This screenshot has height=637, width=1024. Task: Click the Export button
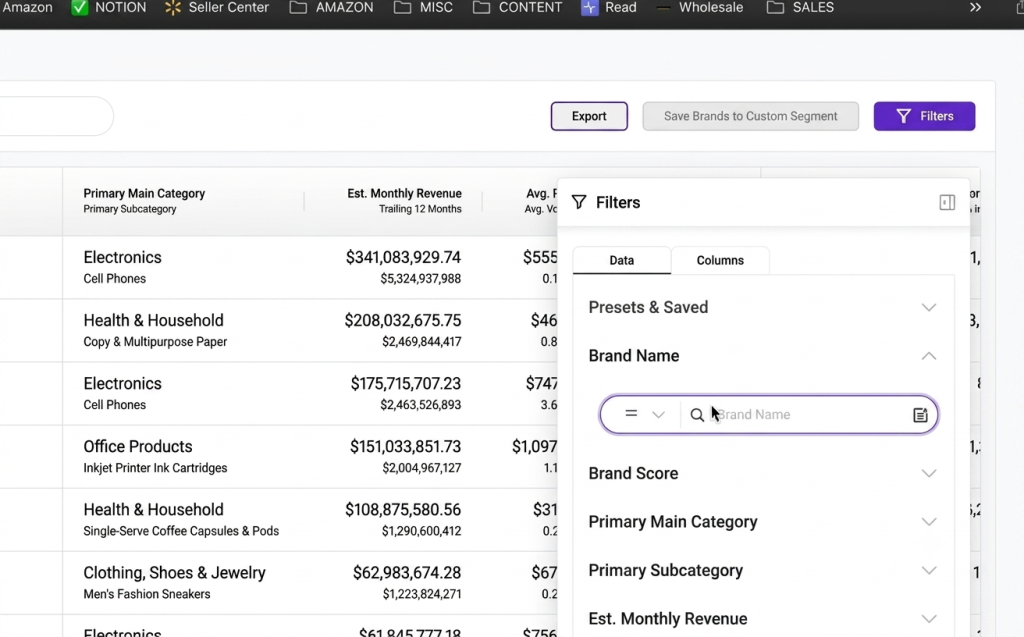click(589, 116)
